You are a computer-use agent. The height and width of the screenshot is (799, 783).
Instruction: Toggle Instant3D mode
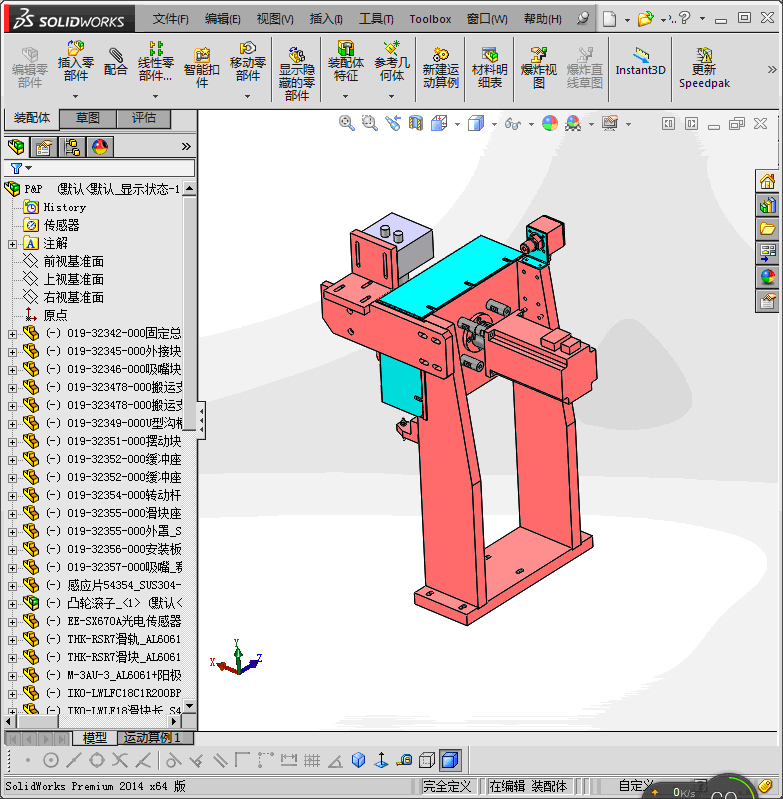click(640, 62)
